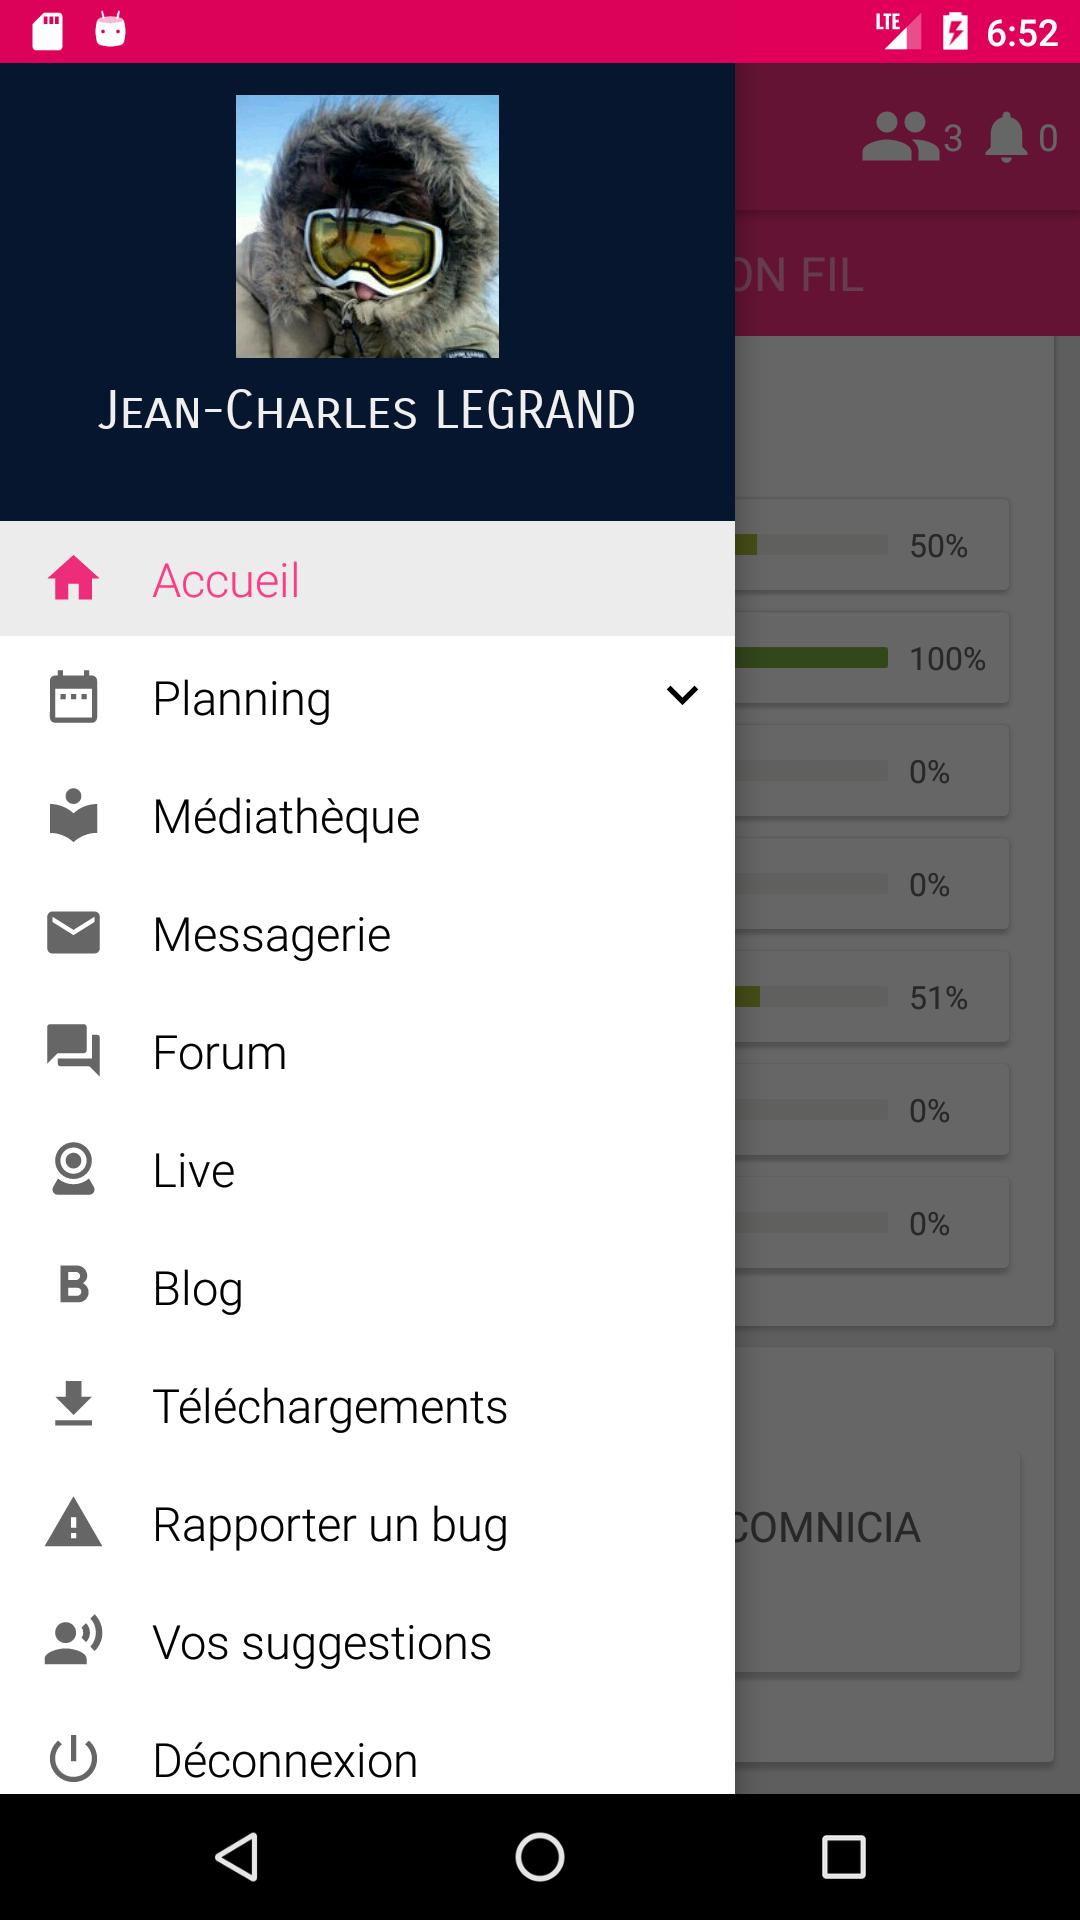Image resolution: width=1080 pixels, height=1920 pixels.
Task: Tap the notification bell icon
Action: 1006,137
